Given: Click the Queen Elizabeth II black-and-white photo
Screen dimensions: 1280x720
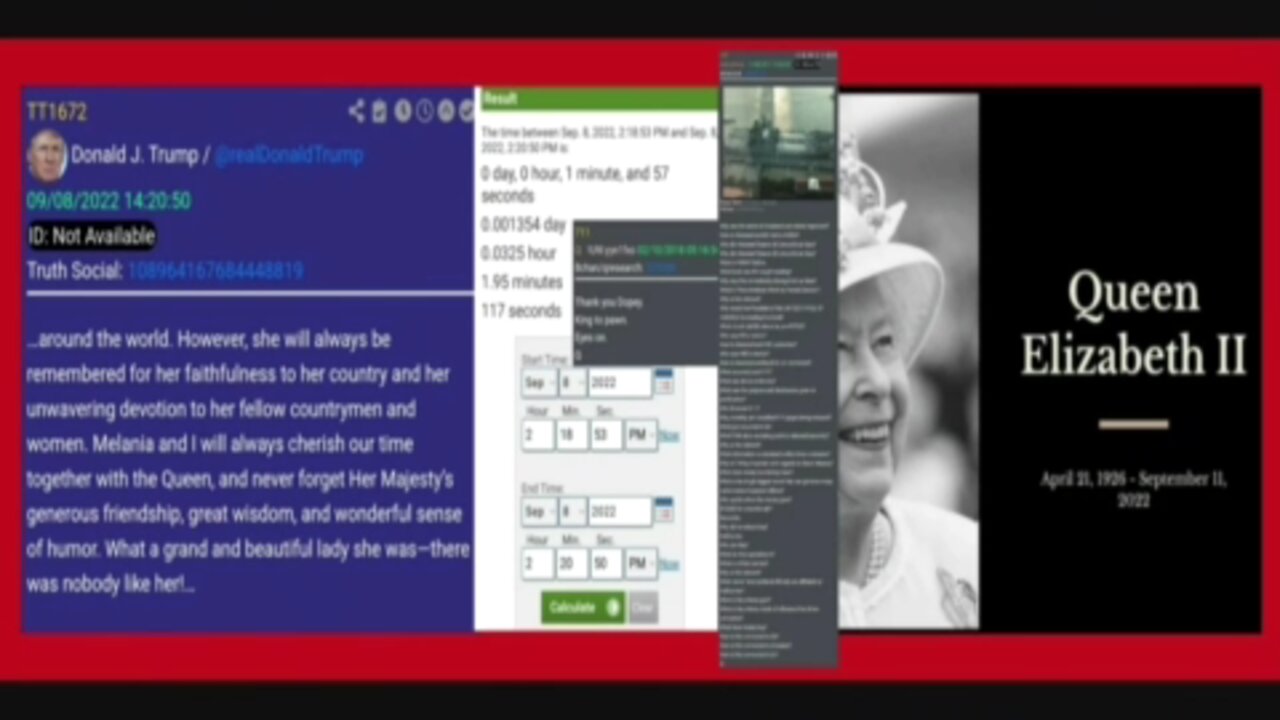Looking at the screenshot, I should click(908, 361).
